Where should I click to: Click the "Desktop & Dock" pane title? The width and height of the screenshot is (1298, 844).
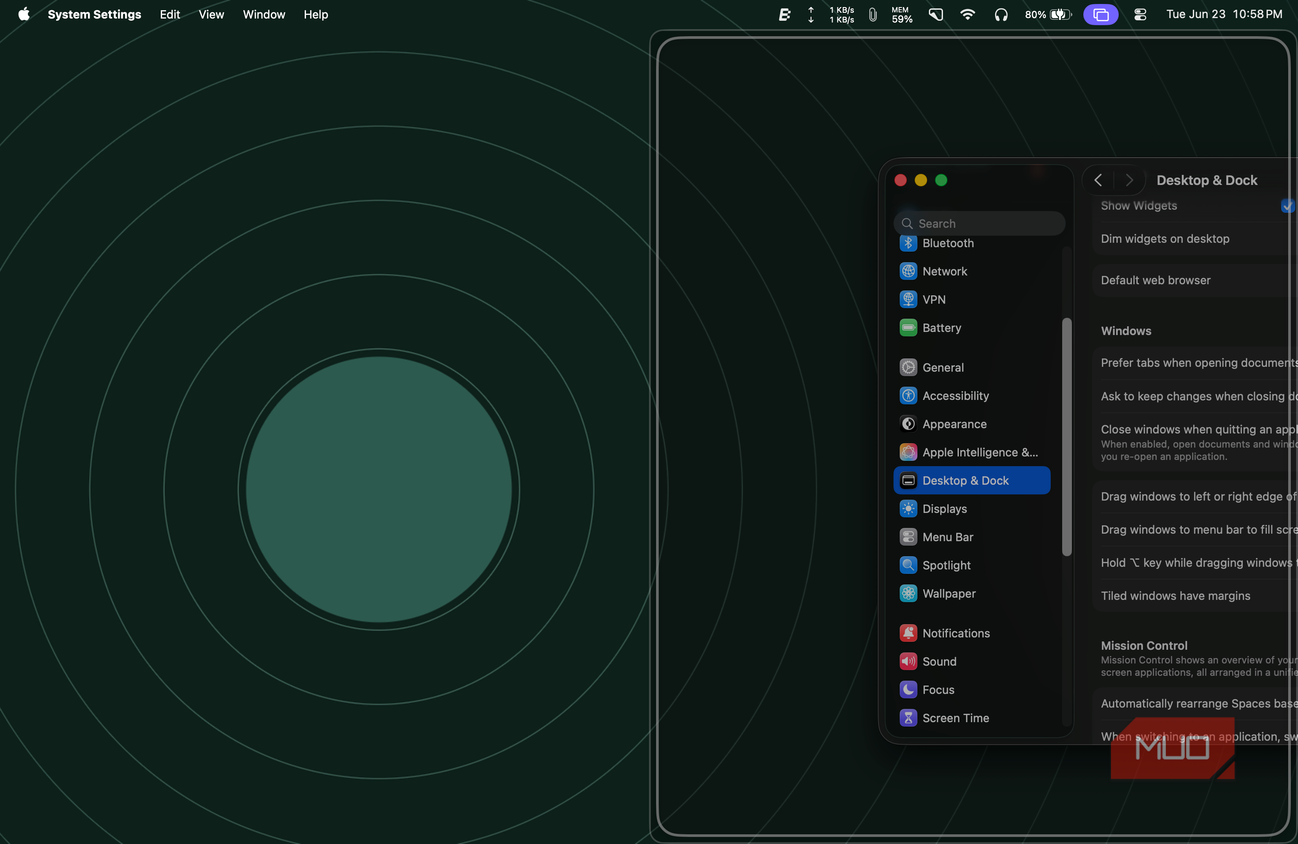(x=1207, y=180)
